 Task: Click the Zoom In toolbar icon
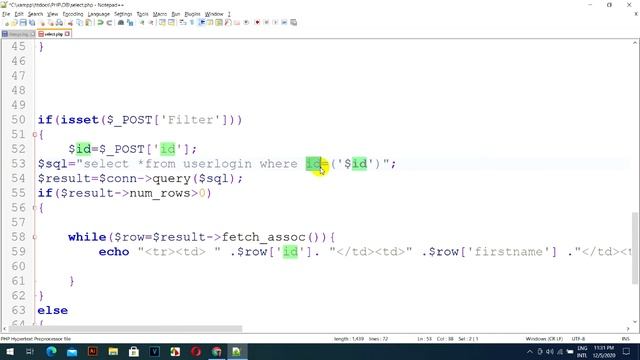(142, 22)
